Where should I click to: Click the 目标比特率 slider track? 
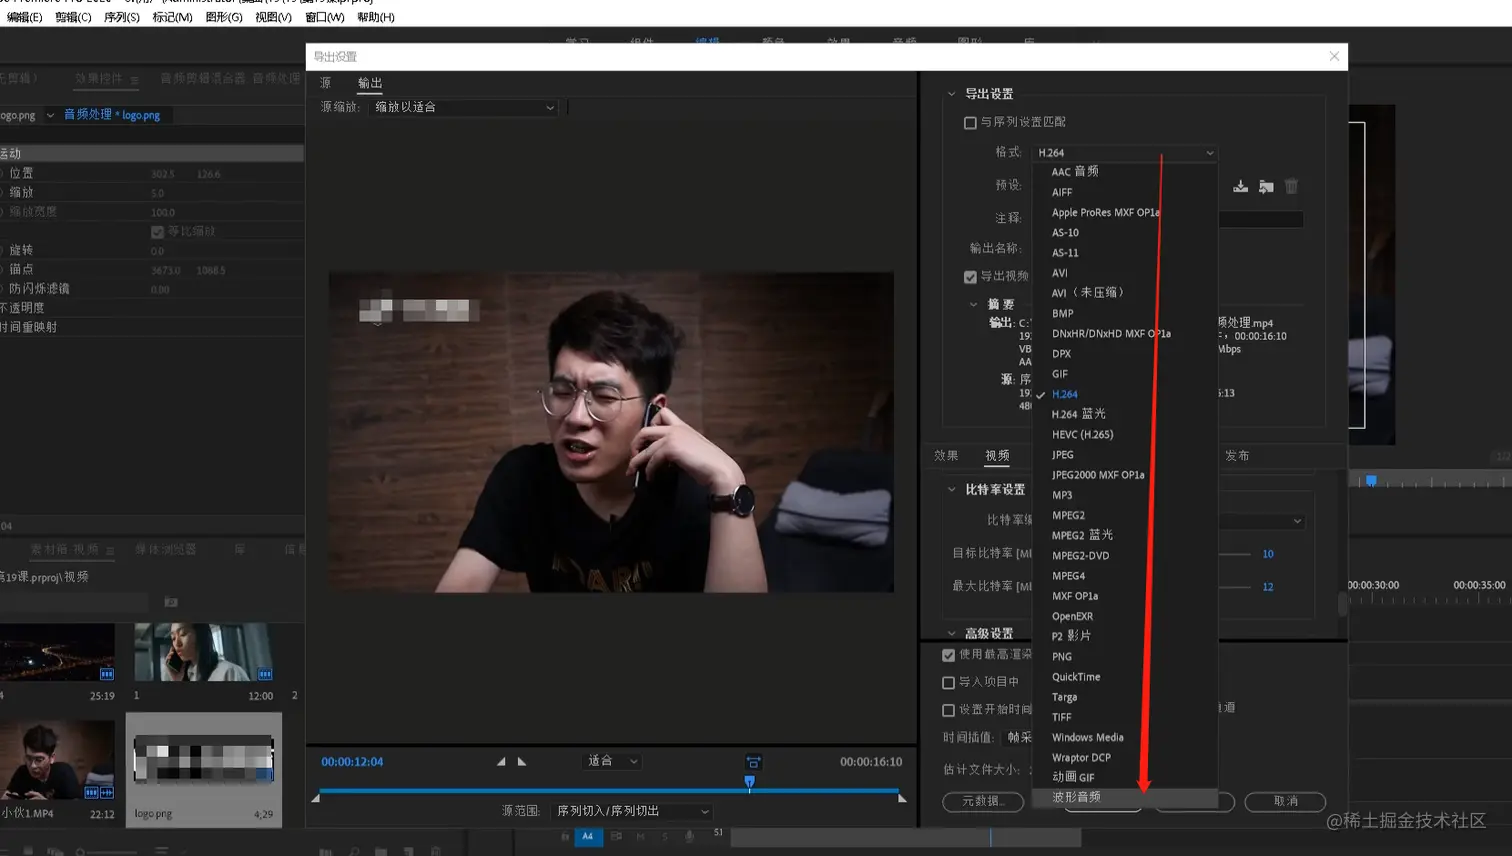[1235, 554]
